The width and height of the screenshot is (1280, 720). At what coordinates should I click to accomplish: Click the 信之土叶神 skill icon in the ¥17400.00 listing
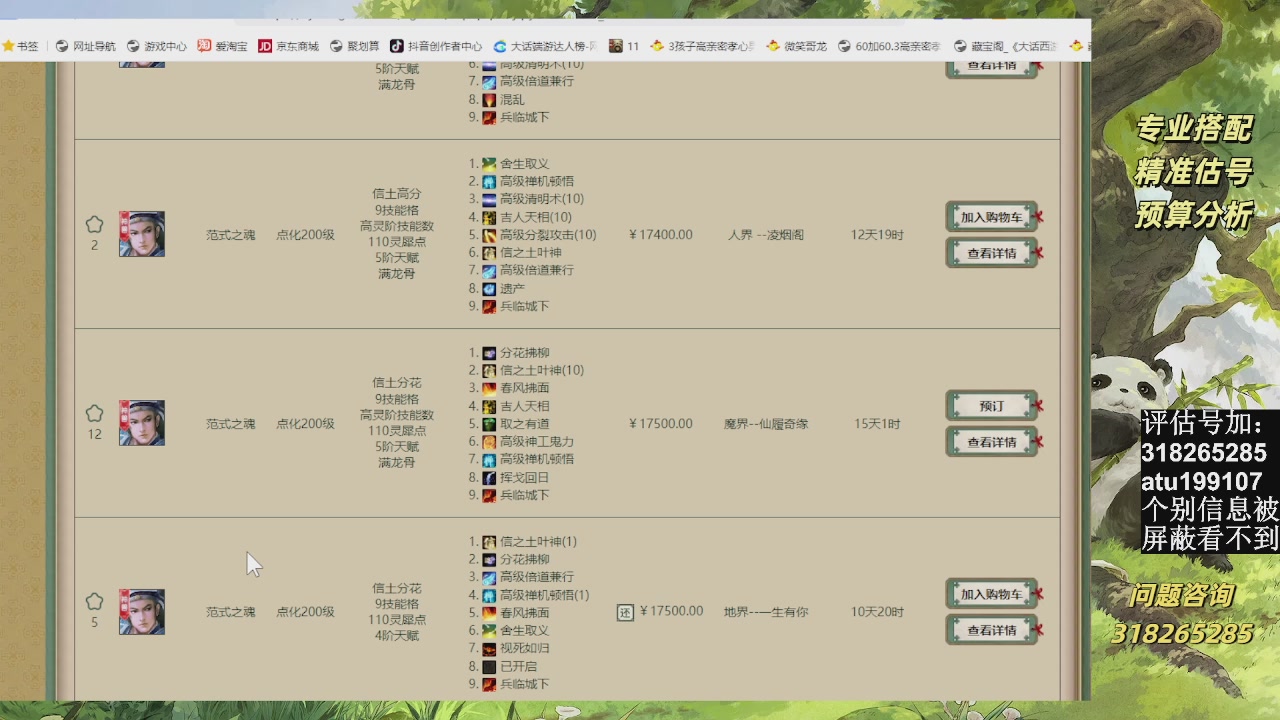[x=489, y=253]
